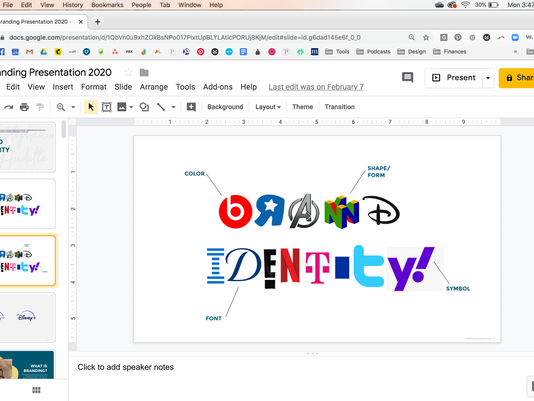Click the browser zoom magnifier icon in address bar
This screenshot has width=534, height=401.
412,37
